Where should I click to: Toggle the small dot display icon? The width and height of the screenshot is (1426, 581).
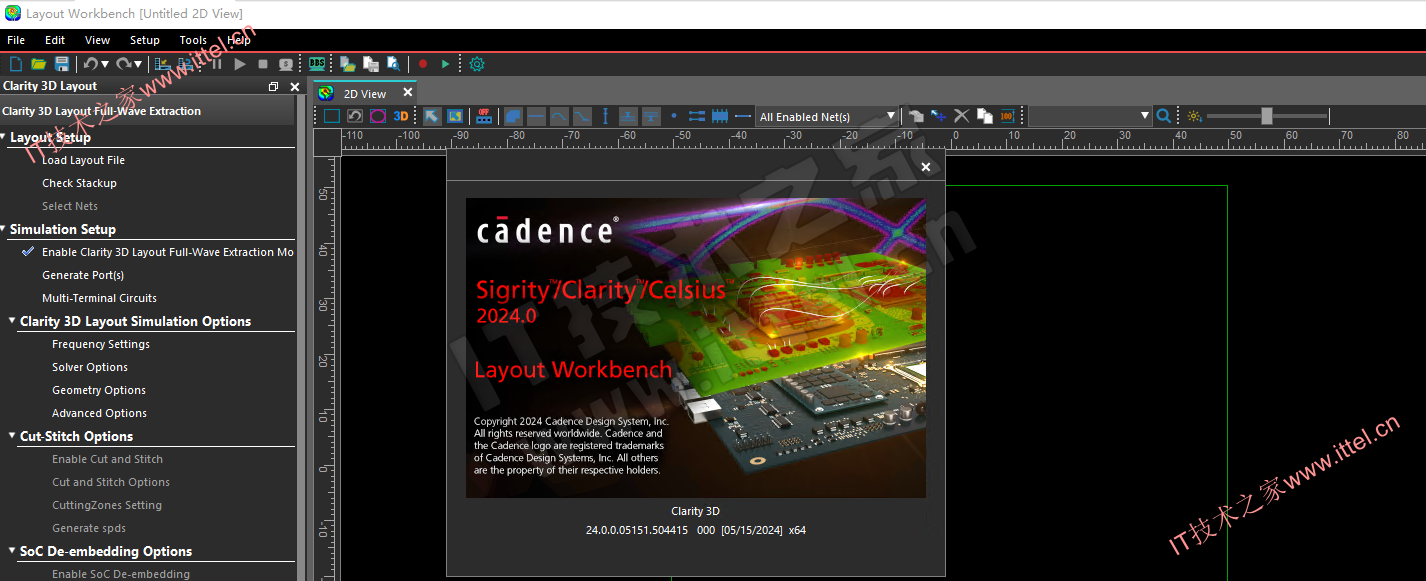point(673,116)
